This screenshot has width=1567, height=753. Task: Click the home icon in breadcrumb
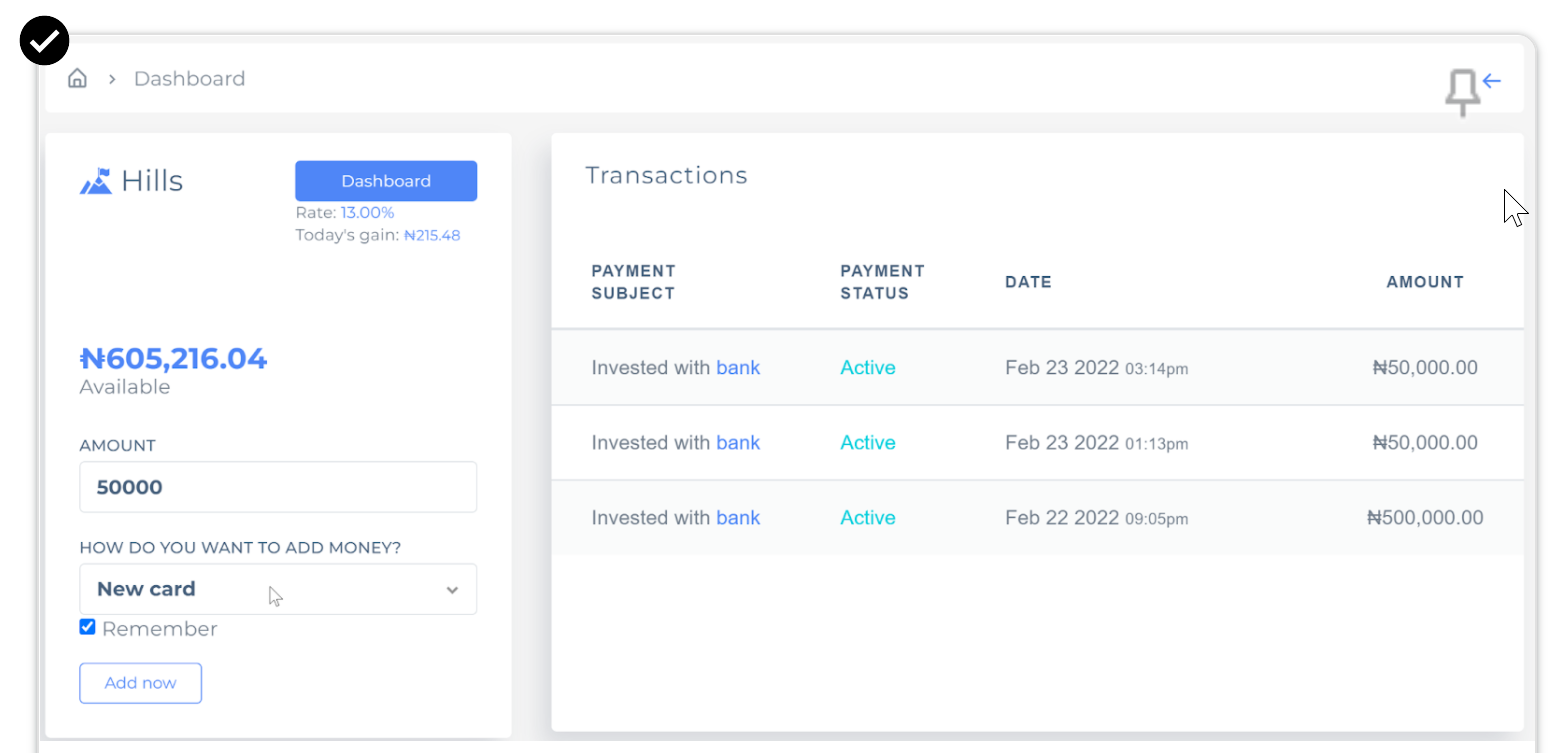[x=77, y=78]
